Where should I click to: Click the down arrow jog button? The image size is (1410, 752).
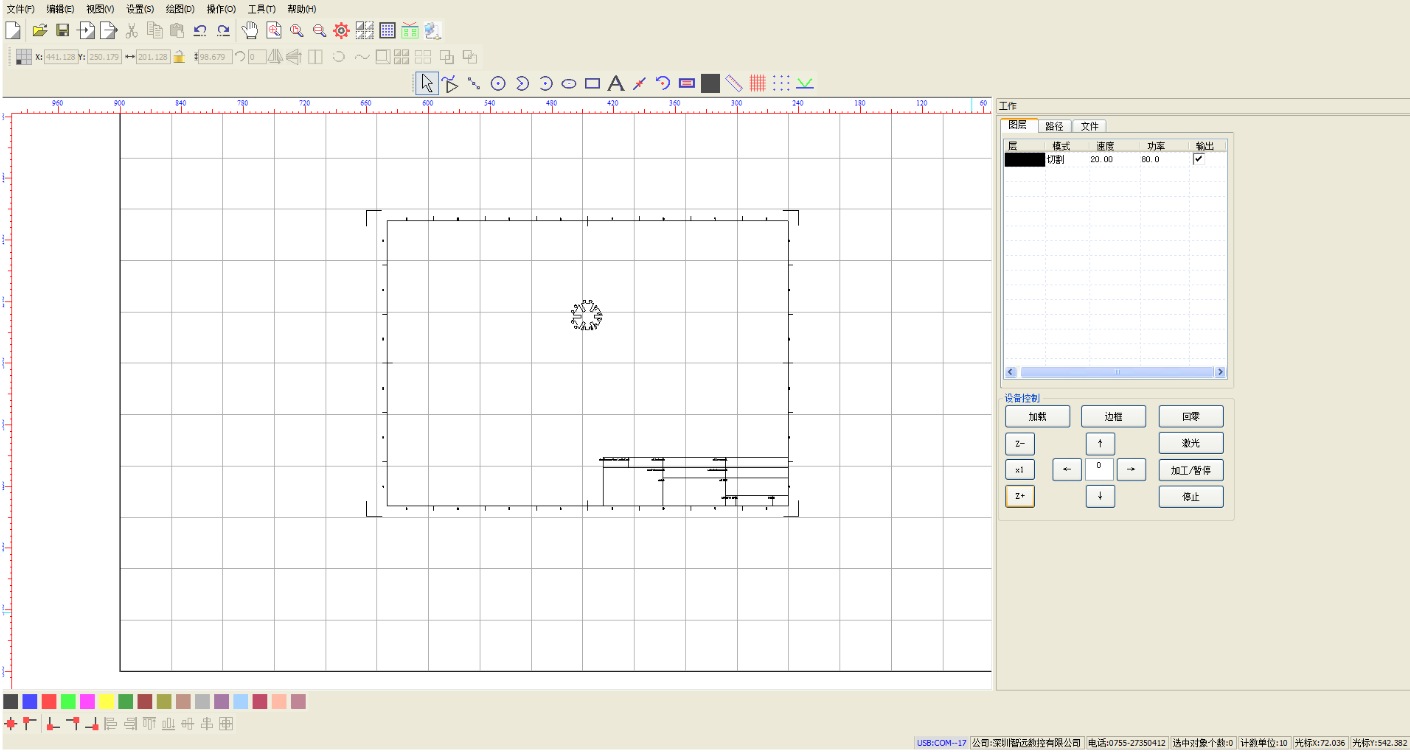pos(1100,496)
